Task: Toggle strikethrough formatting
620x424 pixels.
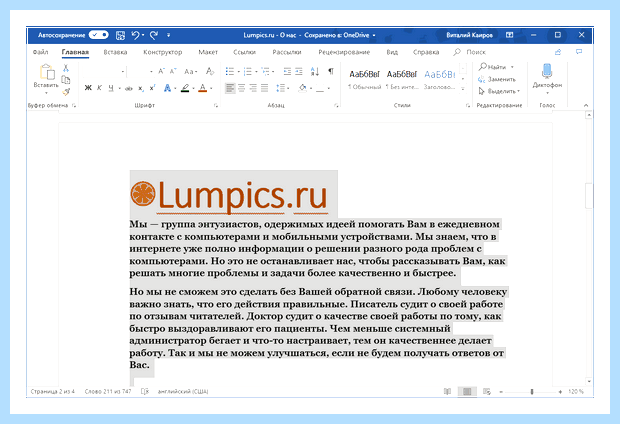Action: (x=129, y=88)
